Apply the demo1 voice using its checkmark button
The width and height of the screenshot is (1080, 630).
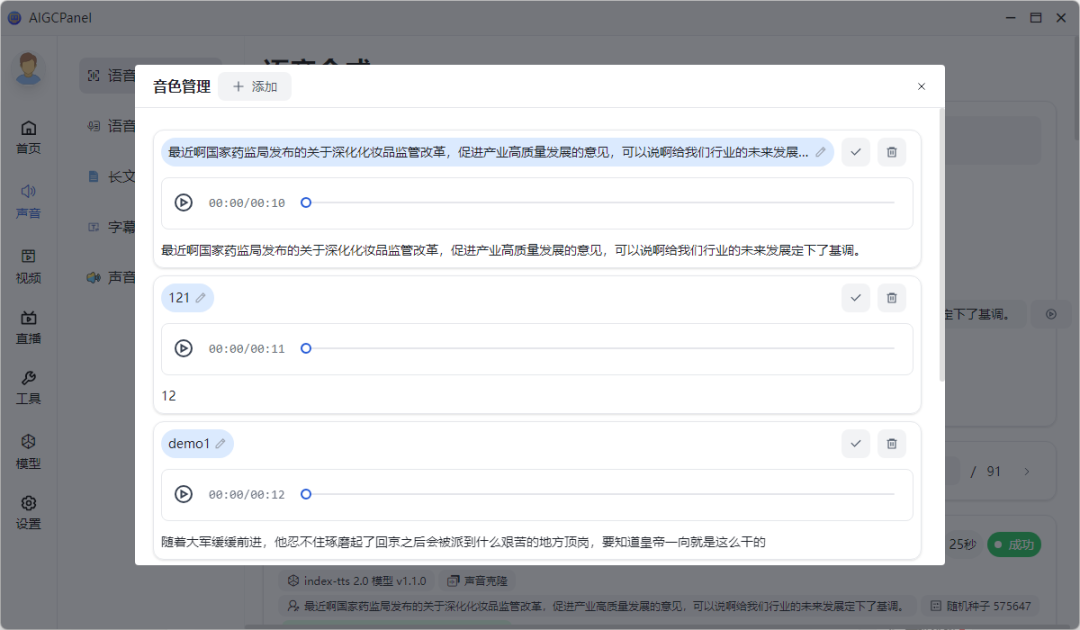tap(855, 443)
